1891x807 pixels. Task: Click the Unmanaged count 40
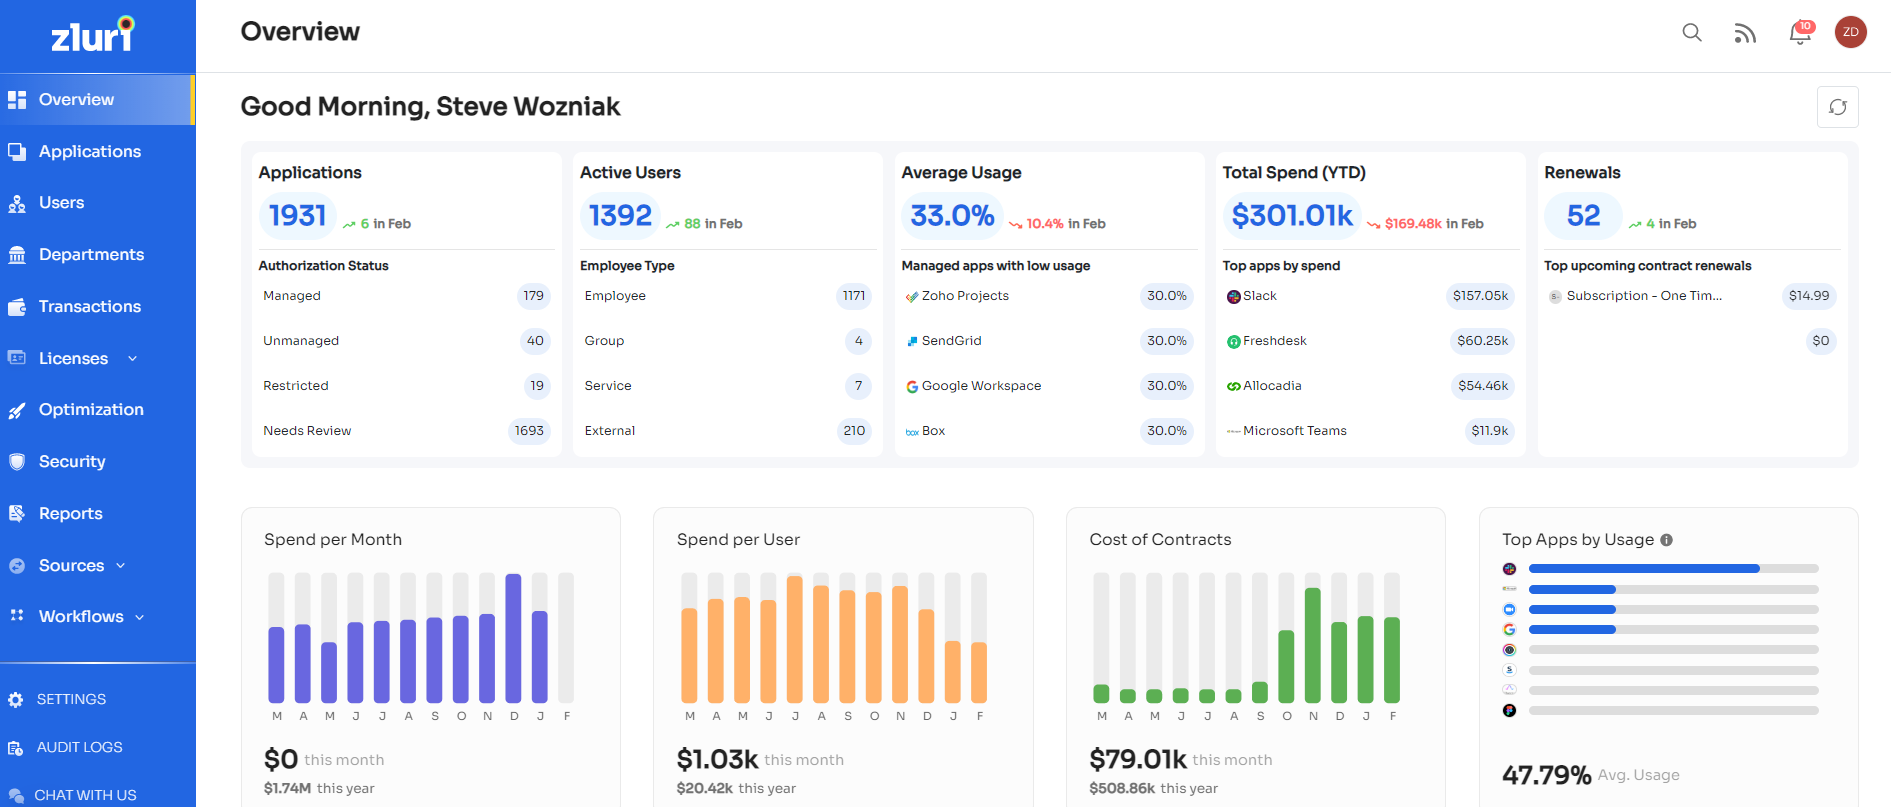[535, 341]
